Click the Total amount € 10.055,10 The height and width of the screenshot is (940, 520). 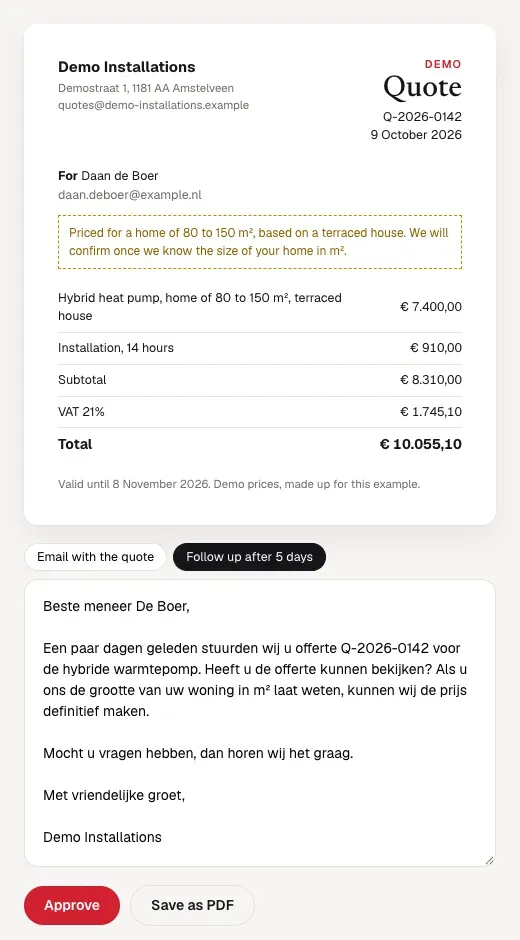pyautogui.click(x=421, y=444)
